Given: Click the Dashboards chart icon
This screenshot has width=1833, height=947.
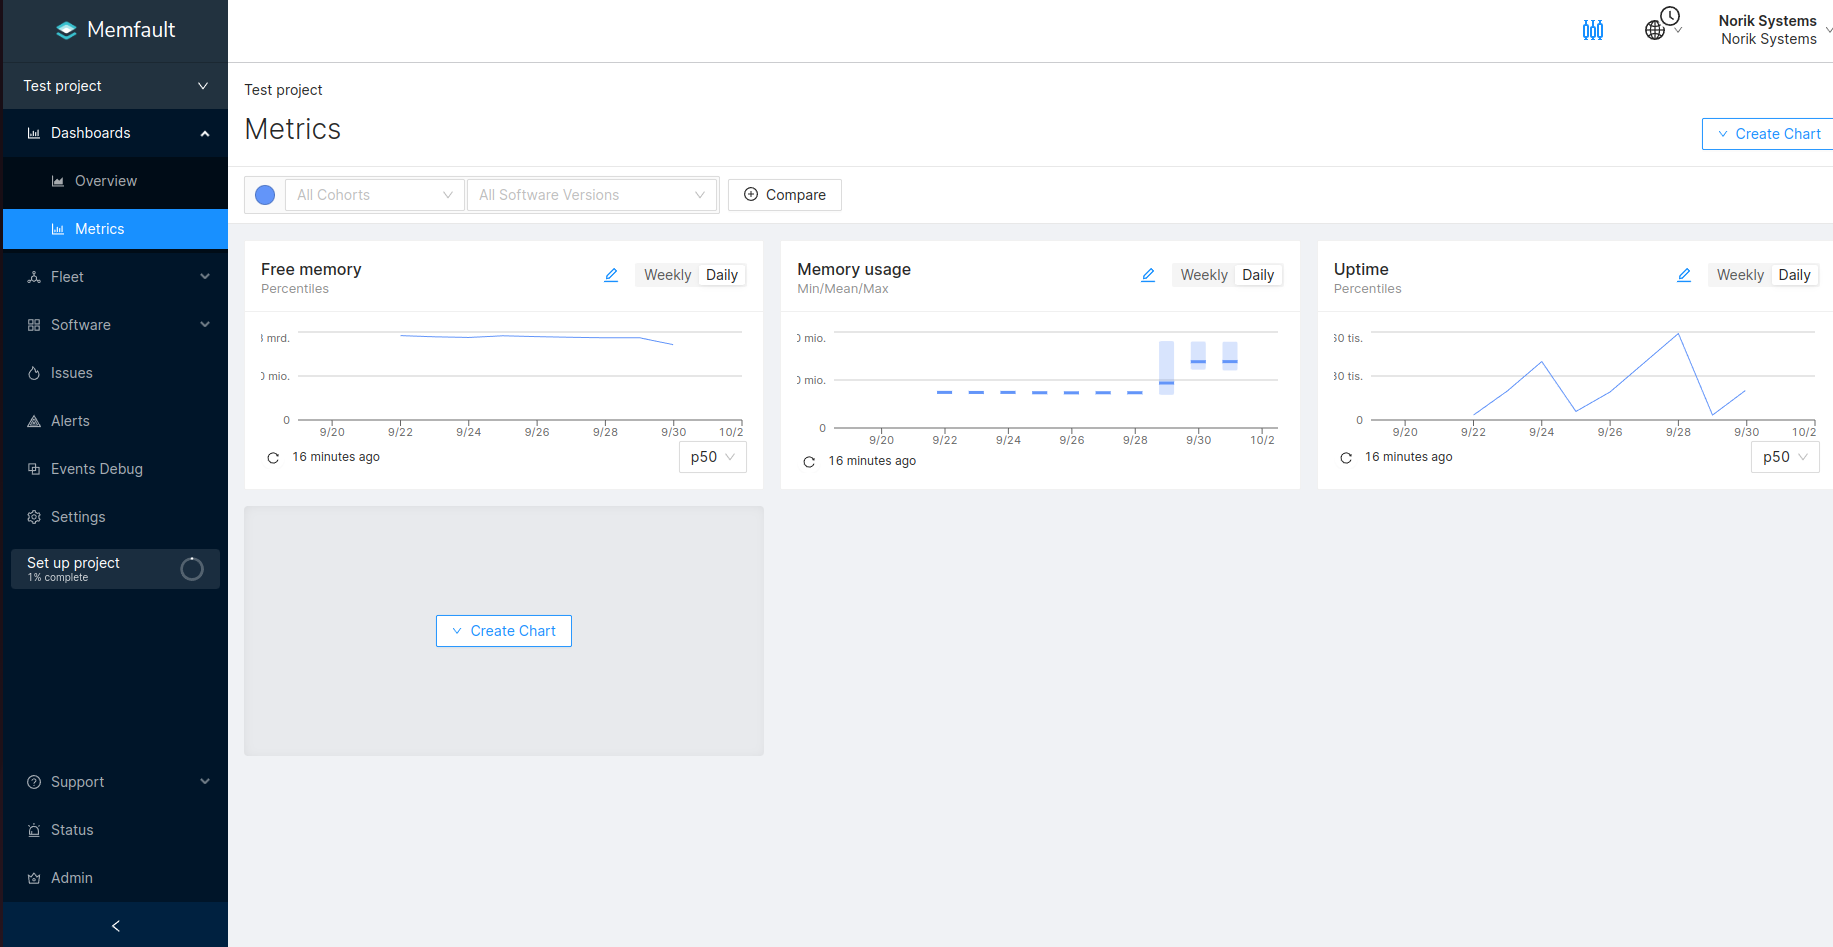Looking at the screenshot, I should [x=34, y=133].
